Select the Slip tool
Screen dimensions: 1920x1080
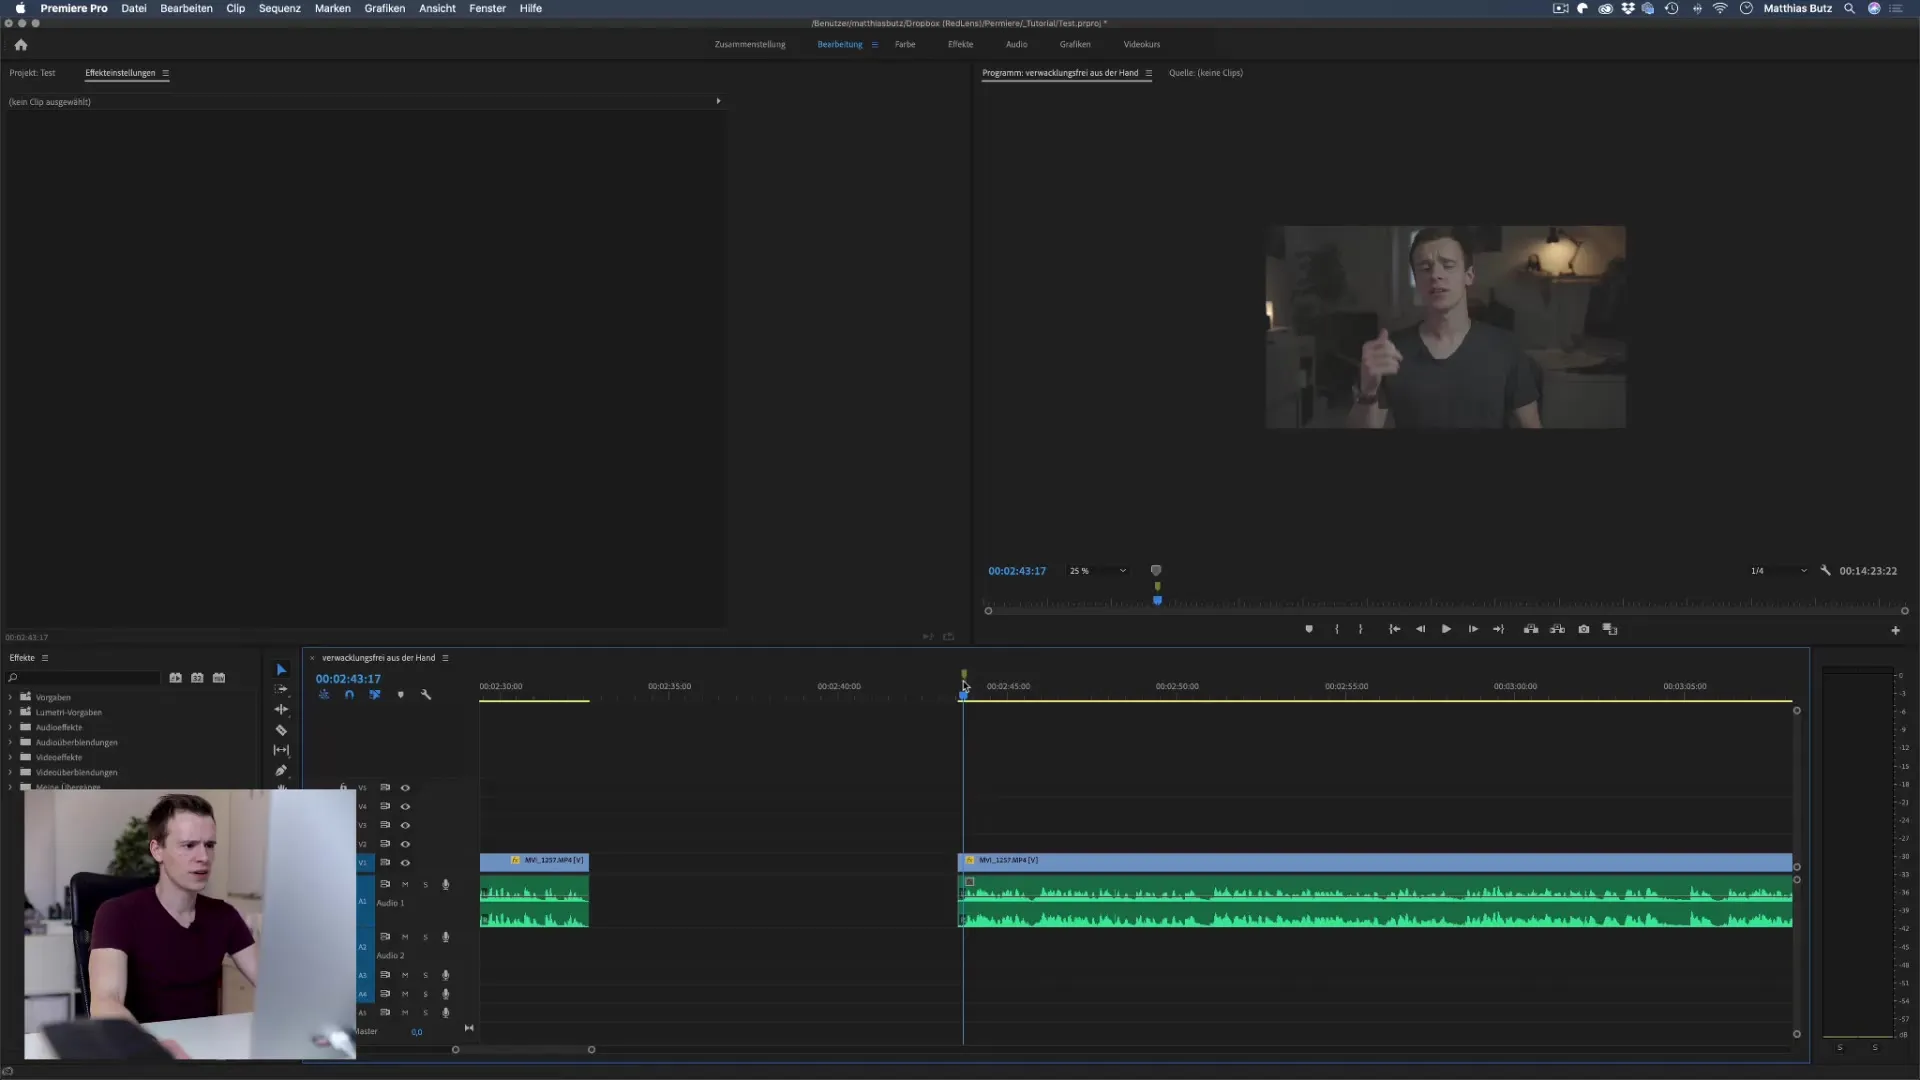[281, 750]
